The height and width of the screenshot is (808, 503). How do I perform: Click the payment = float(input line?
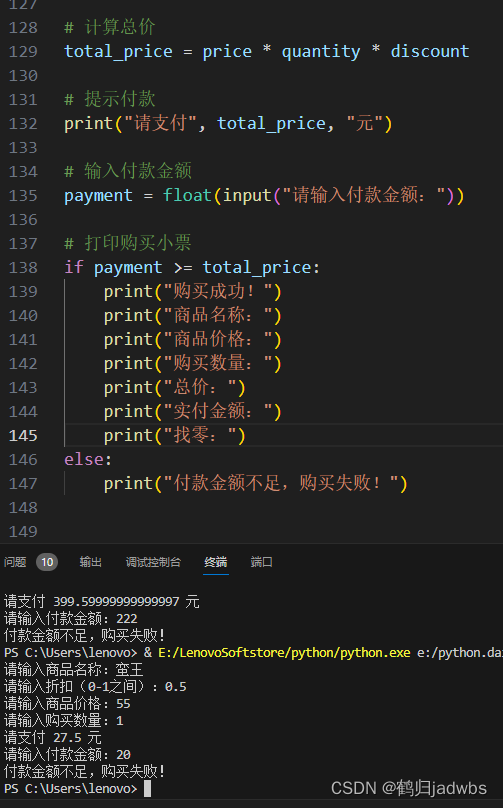click(264, 196)
